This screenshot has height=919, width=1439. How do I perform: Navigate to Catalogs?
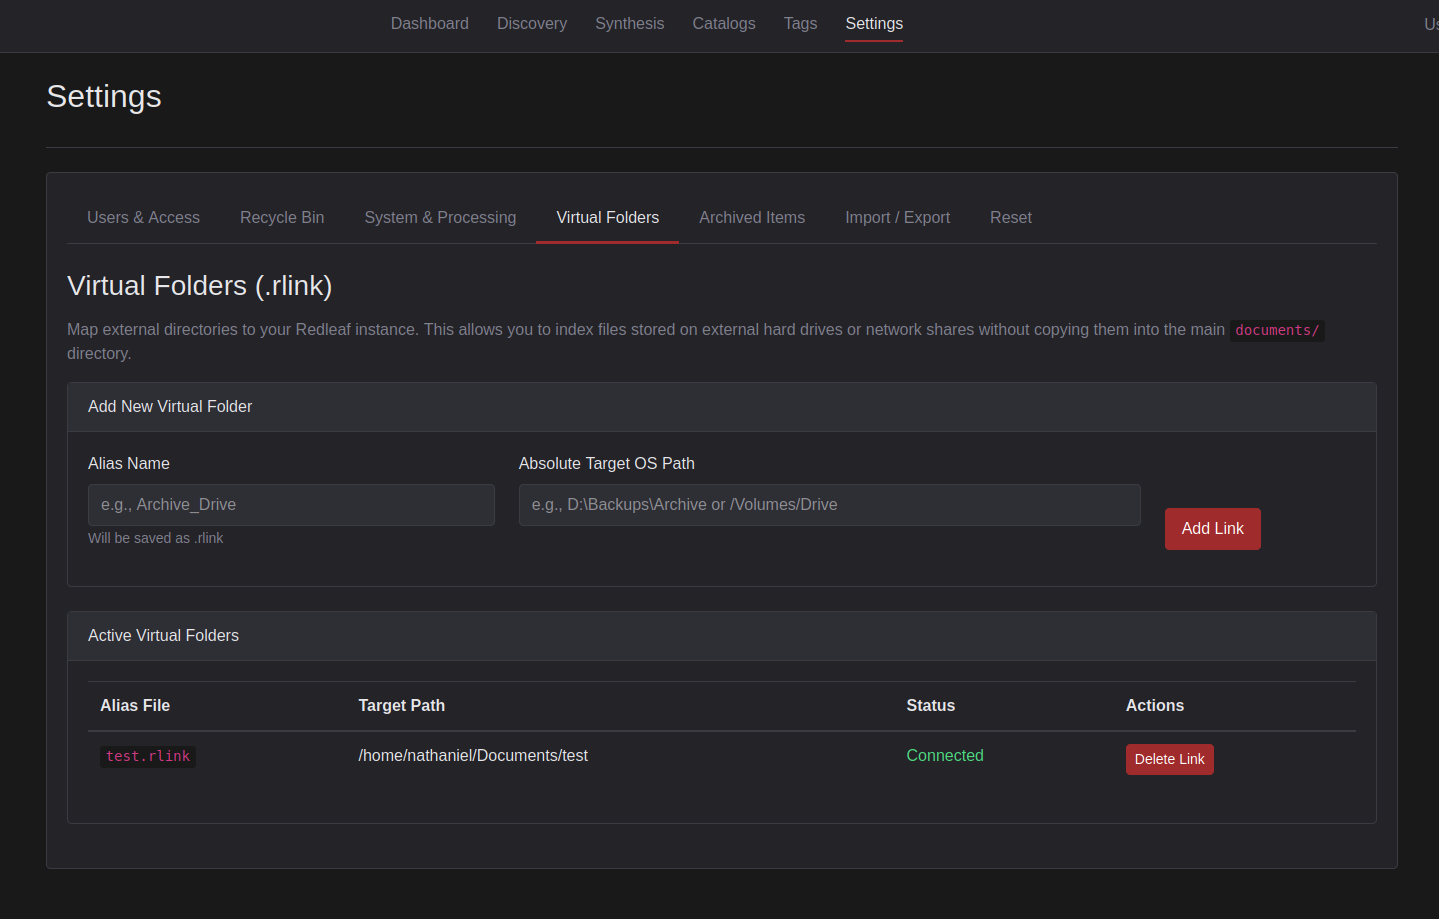coord(723,24)
